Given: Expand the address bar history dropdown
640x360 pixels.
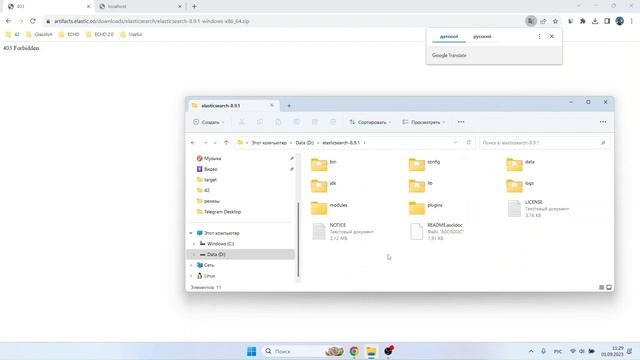Looking at the screenshot, I should 456,143.
